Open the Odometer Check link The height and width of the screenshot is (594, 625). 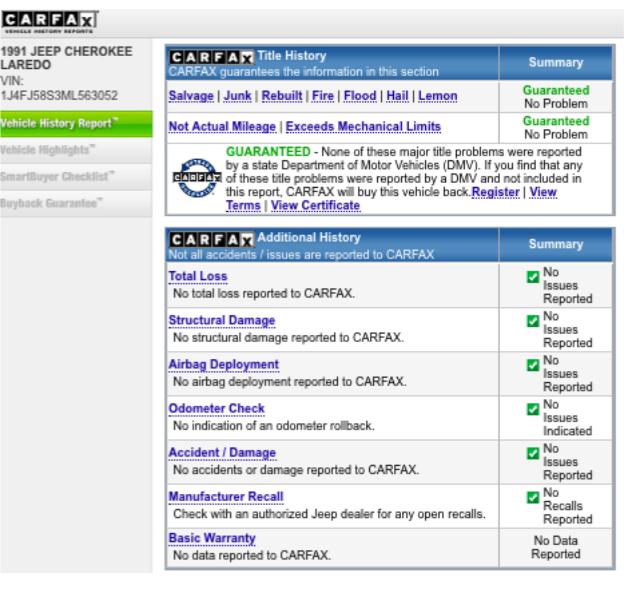pyautogui.click(x=216, y=409)
